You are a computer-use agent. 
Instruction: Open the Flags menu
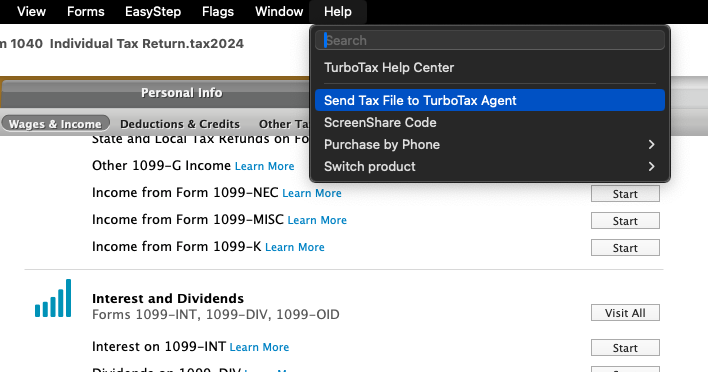pyautogui.click(x=218, y=11)
